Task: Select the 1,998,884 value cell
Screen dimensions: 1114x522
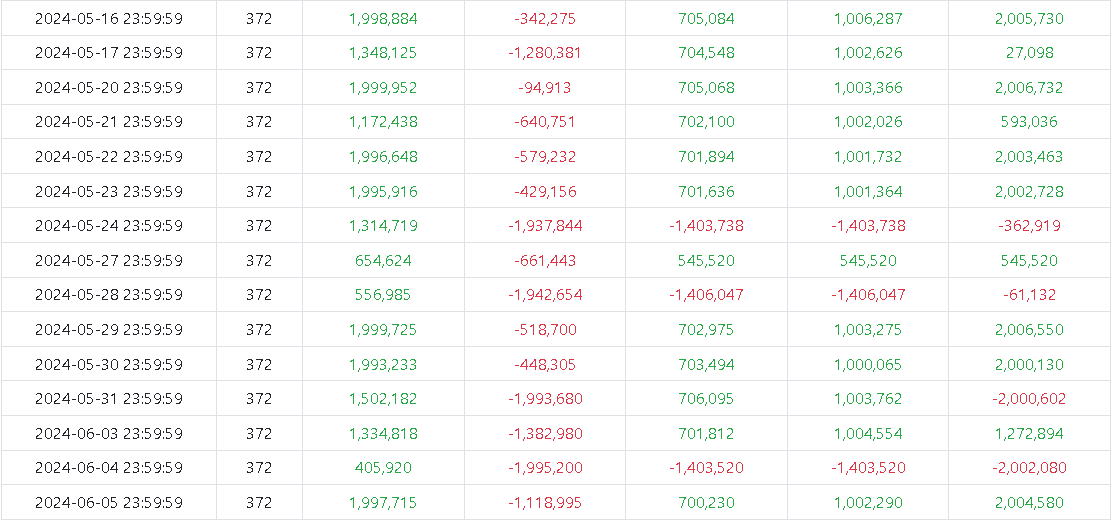Action: 383,19
